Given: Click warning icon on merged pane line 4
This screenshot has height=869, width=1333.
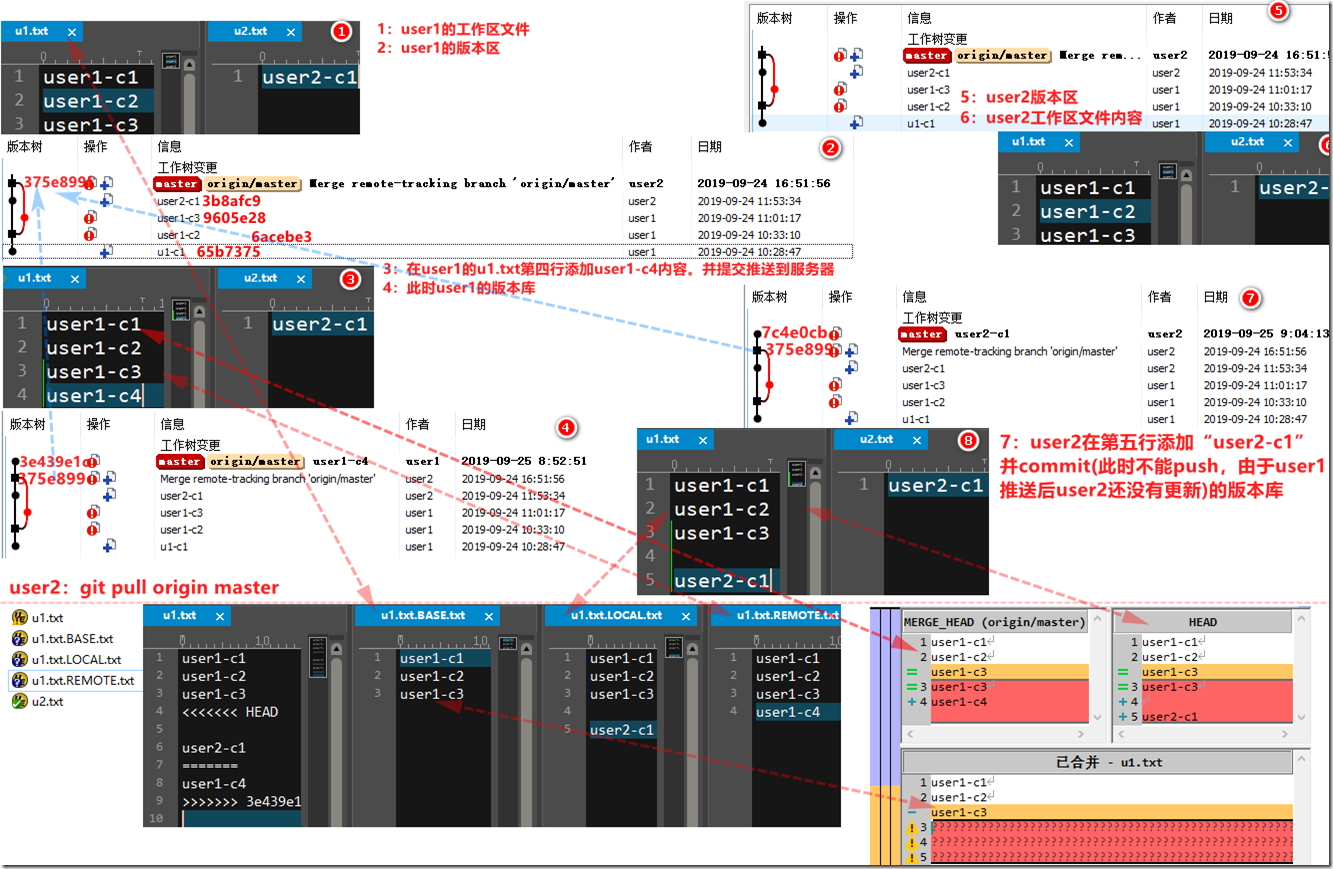Looking at the screenshot, I should coord(911,842).
